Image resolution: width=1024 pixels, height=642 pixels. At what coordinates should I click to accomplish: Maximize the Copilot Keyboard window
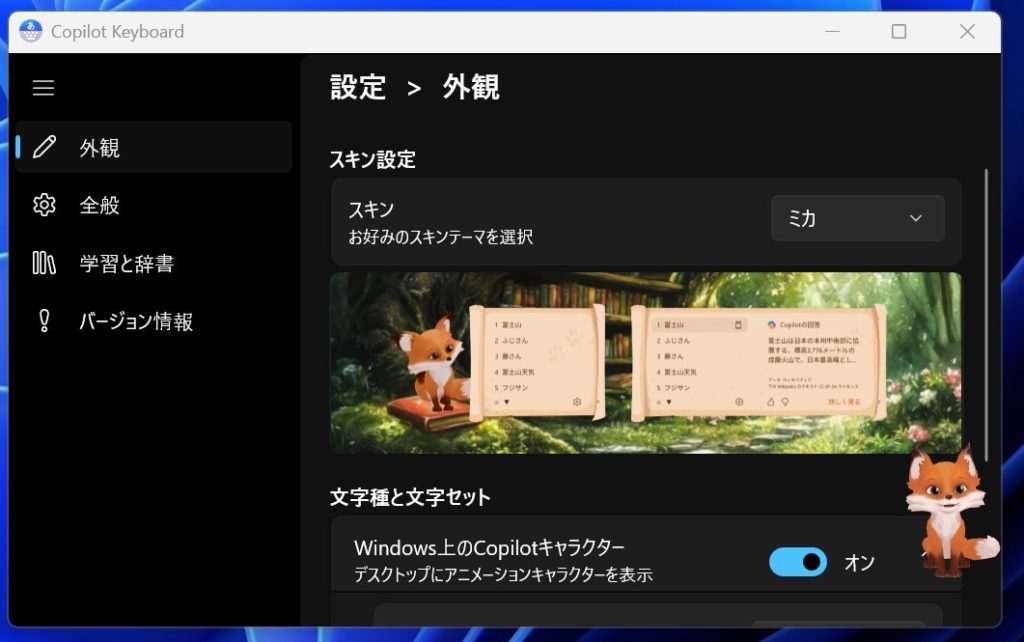pos(898,32)
